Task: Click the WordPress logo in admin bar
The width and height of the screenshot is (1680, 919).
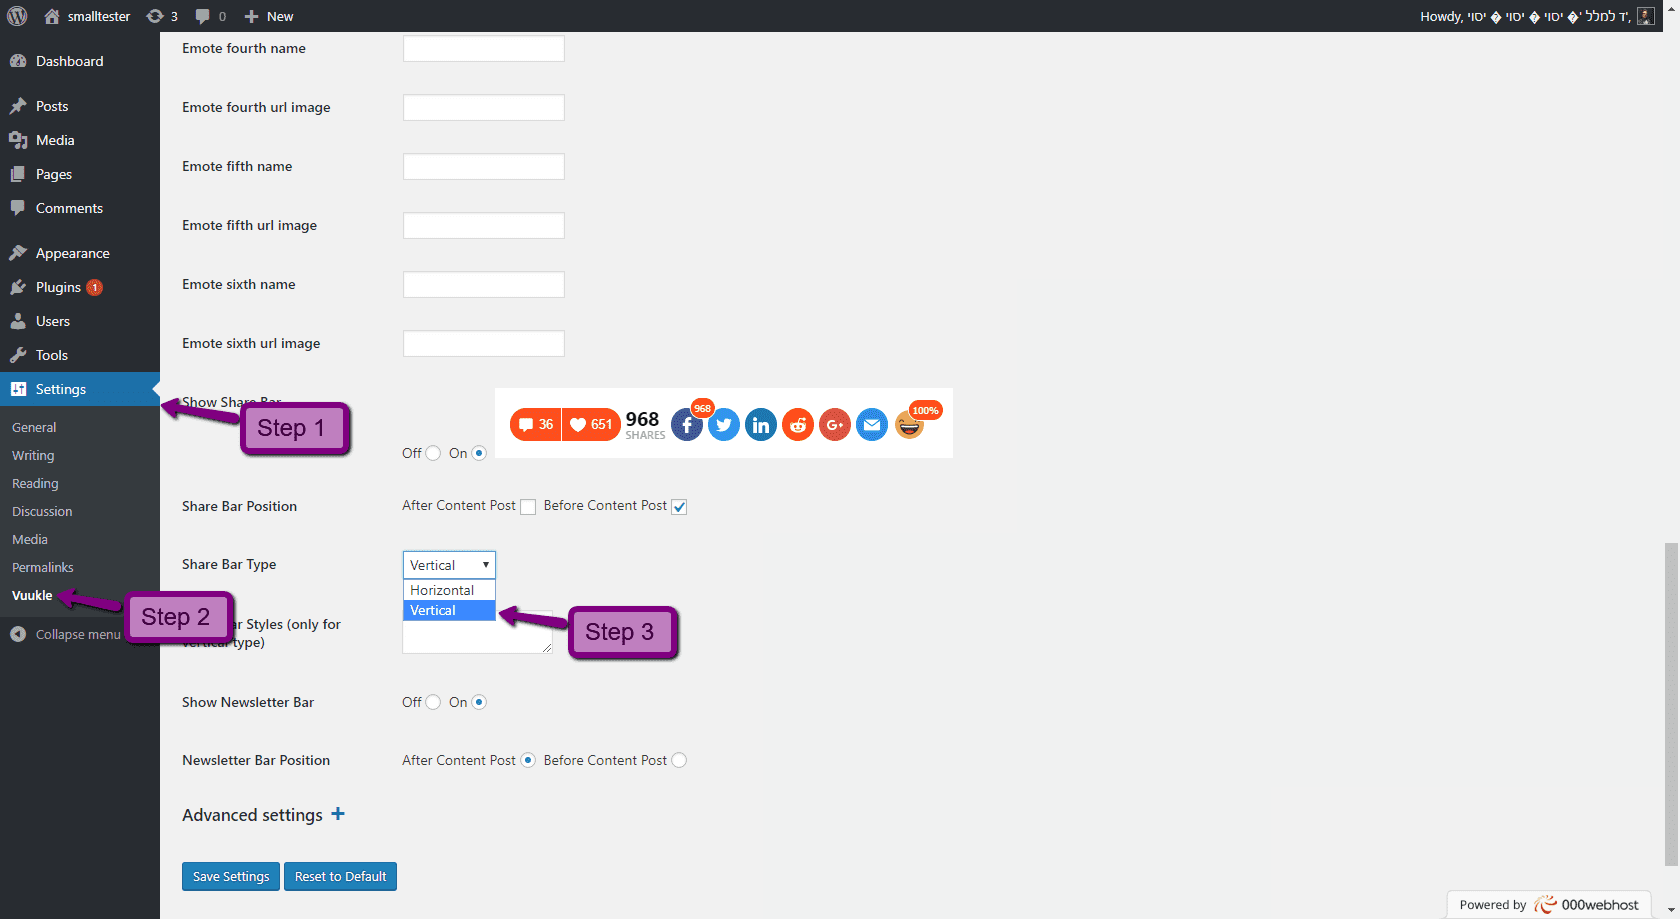Action: (x=17, y=16)
